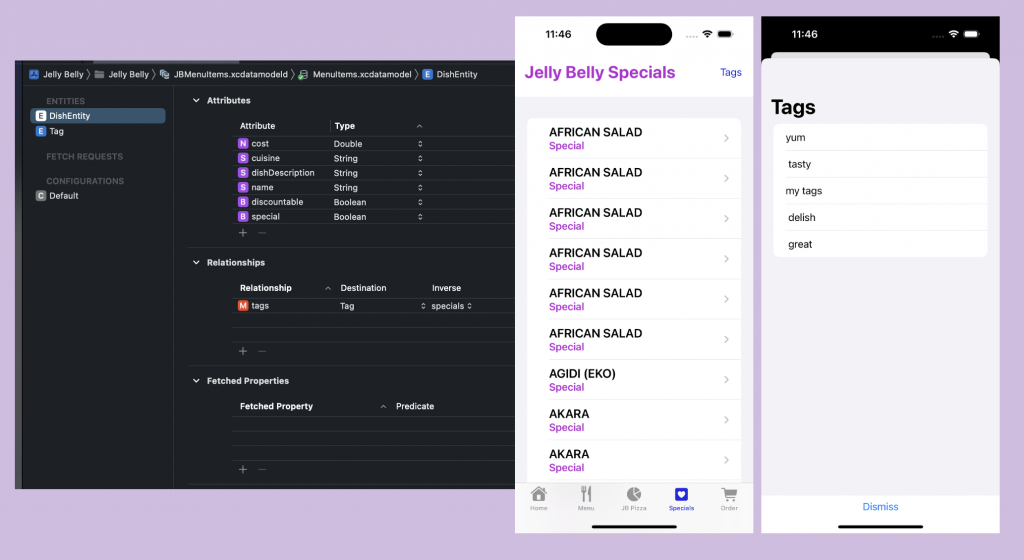Click the minus icon under Fetched Properties
The height and width of the screenshot is (560, 1024).
point(262,469)
